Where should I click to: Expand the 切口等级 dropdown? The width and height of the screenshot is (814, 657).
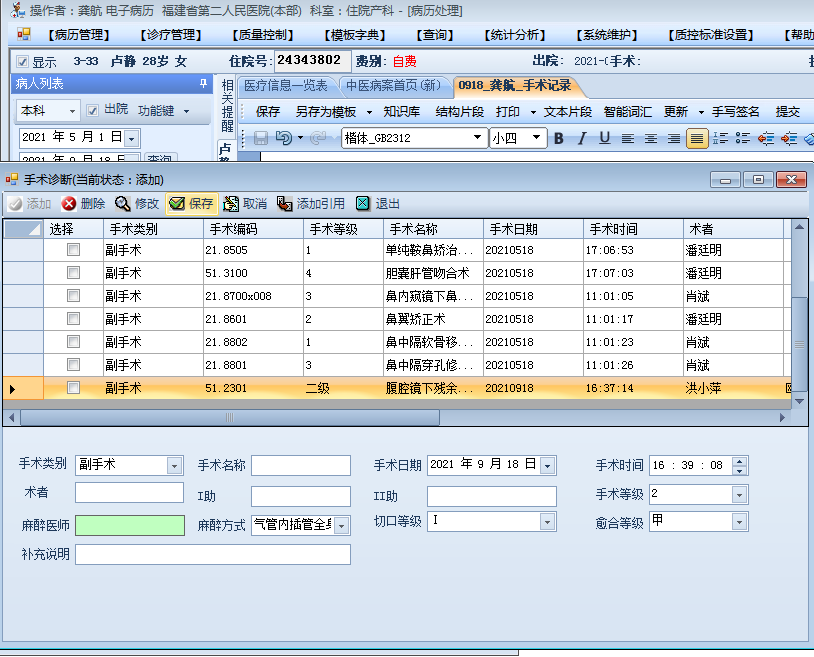pos(547,522)
